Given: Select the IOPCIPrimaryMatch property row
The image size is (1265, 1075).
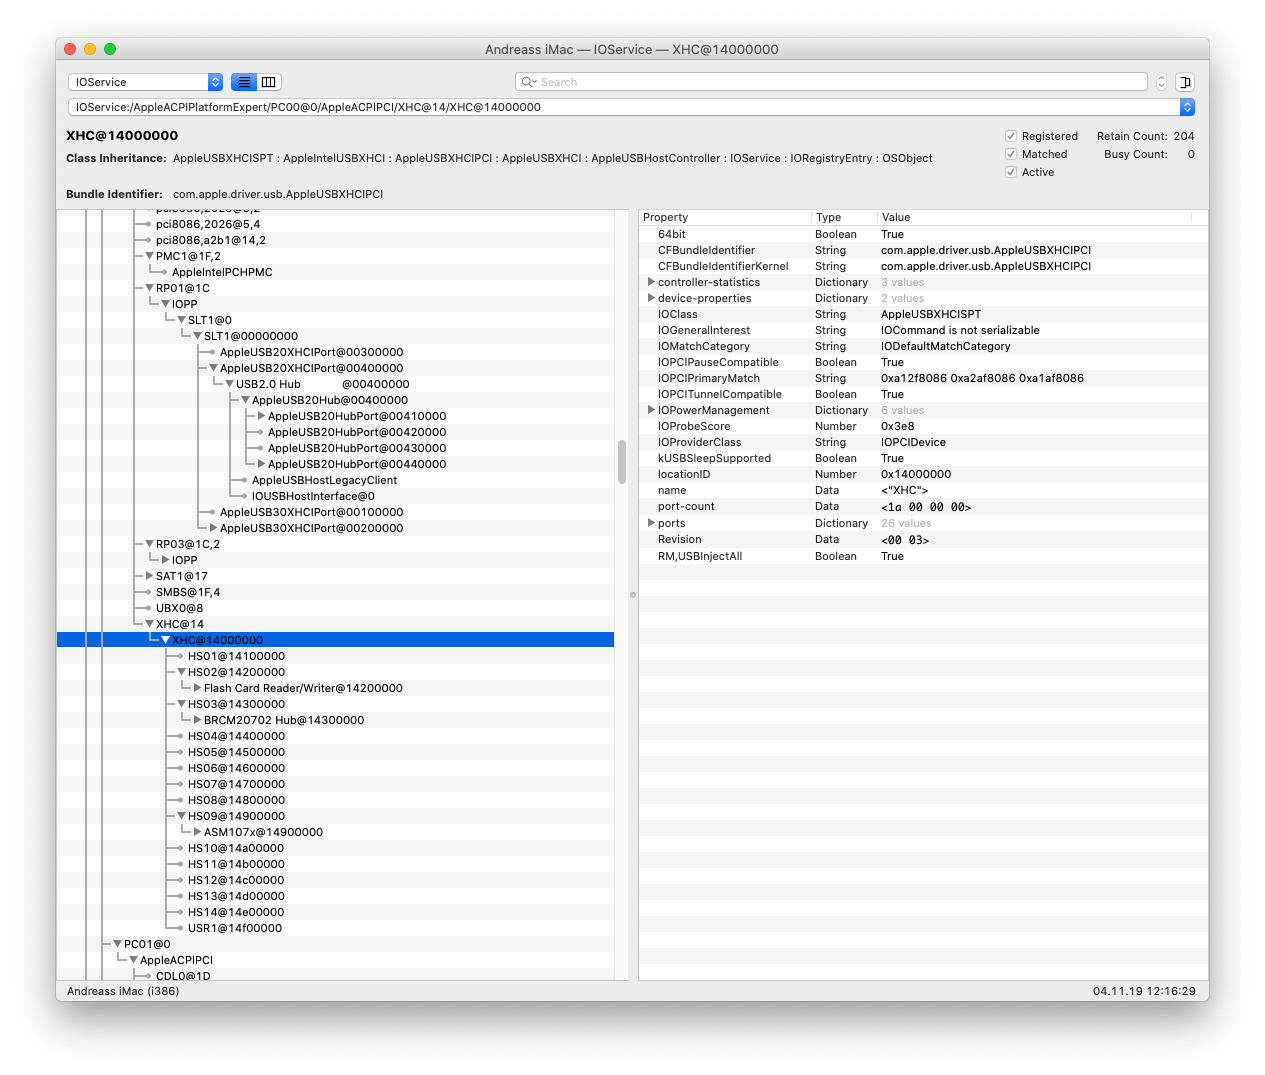Looking at the screenshot, I should [923, 378].
